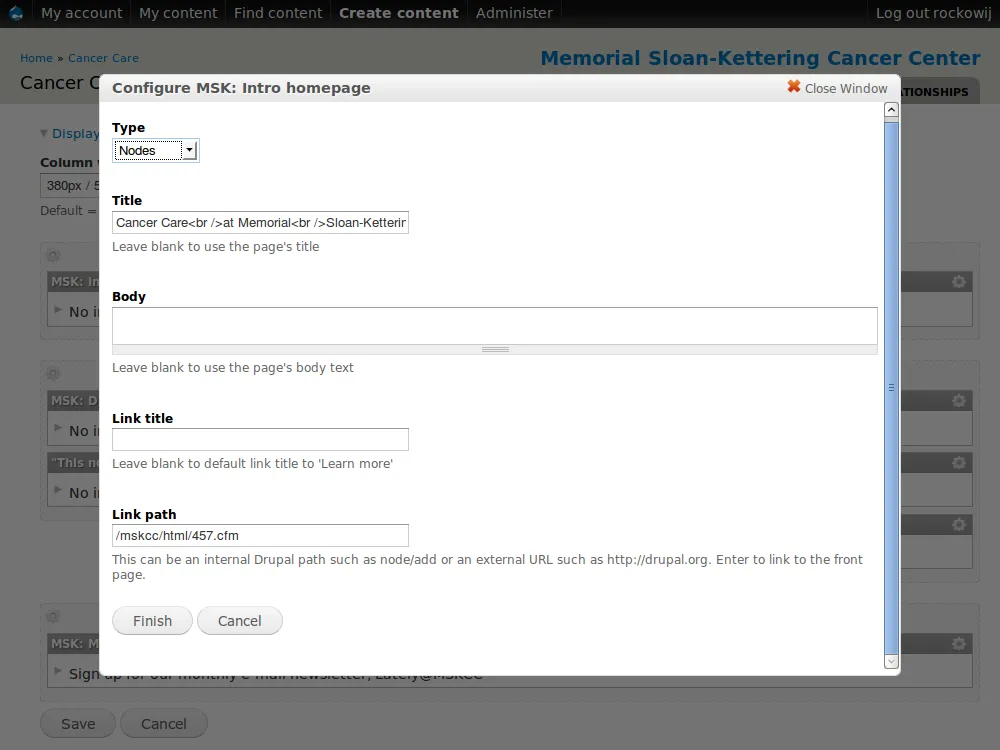
Task: Click Close Window text in dialog header
Action: (x=846, y=89)
